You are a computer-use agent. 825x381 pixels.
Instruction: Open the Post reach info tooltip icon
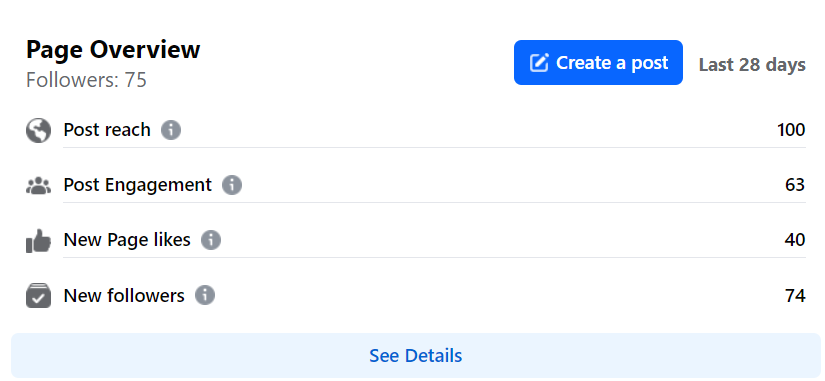171,129
